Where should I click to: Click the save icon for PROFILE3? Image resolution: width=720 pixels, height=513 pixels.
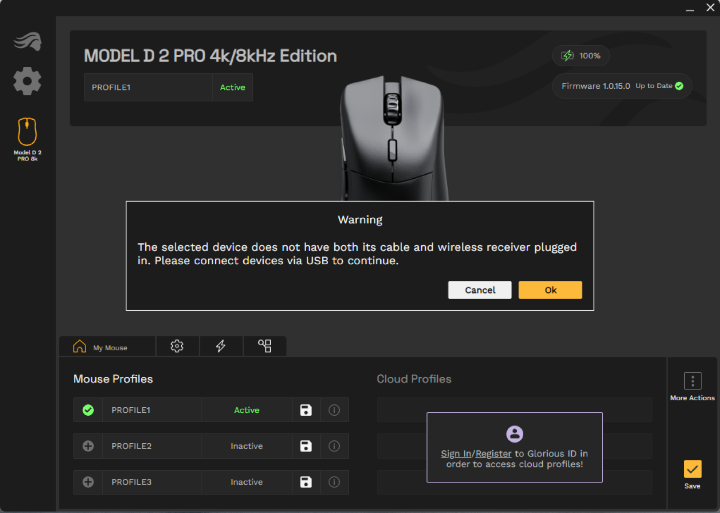point(306,482)
